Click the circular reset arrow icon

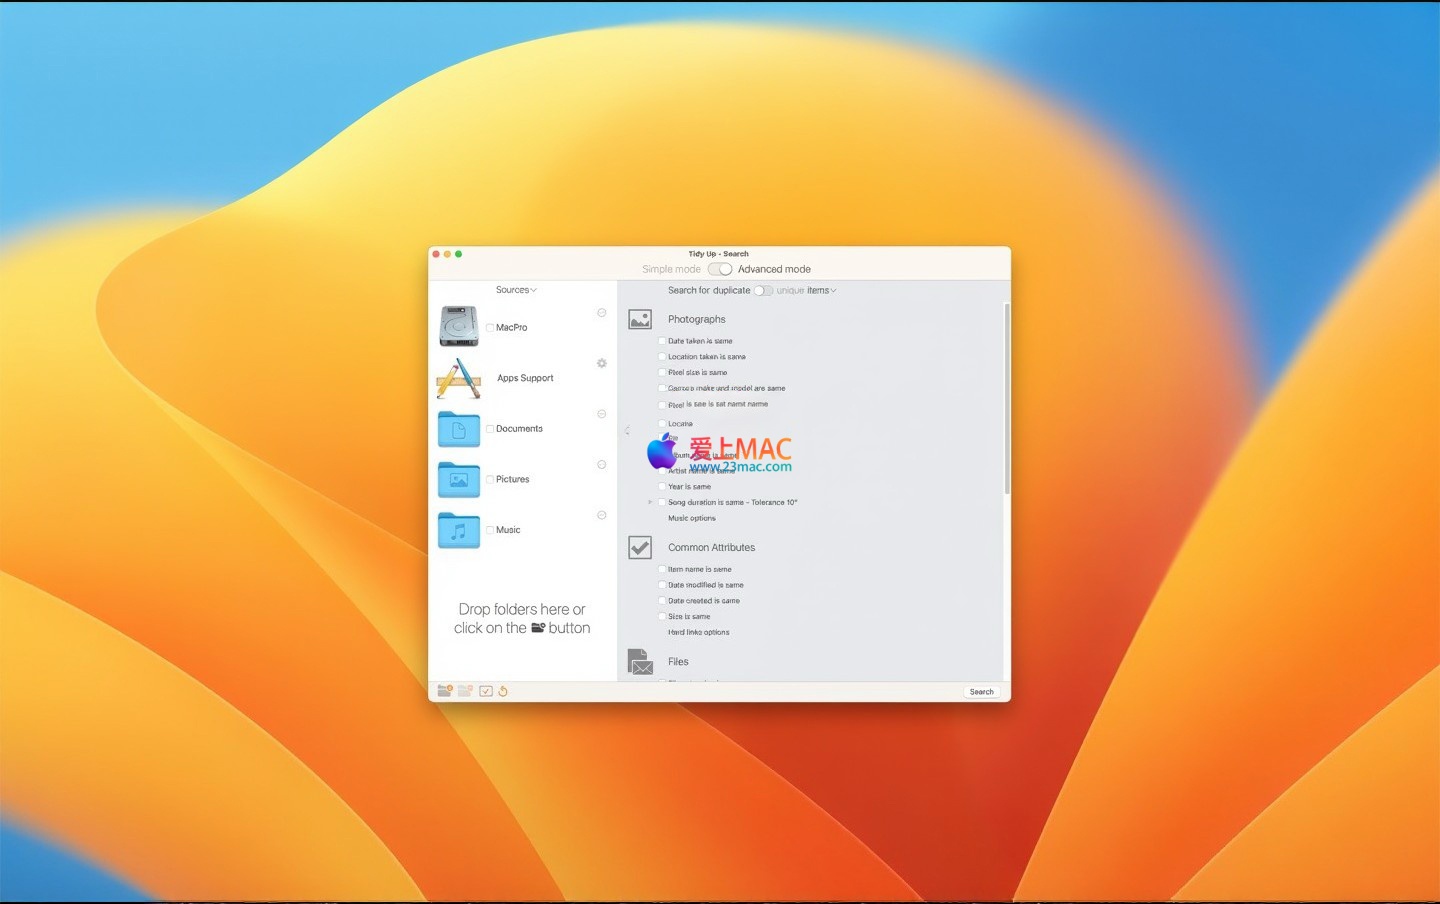(503, 691)
